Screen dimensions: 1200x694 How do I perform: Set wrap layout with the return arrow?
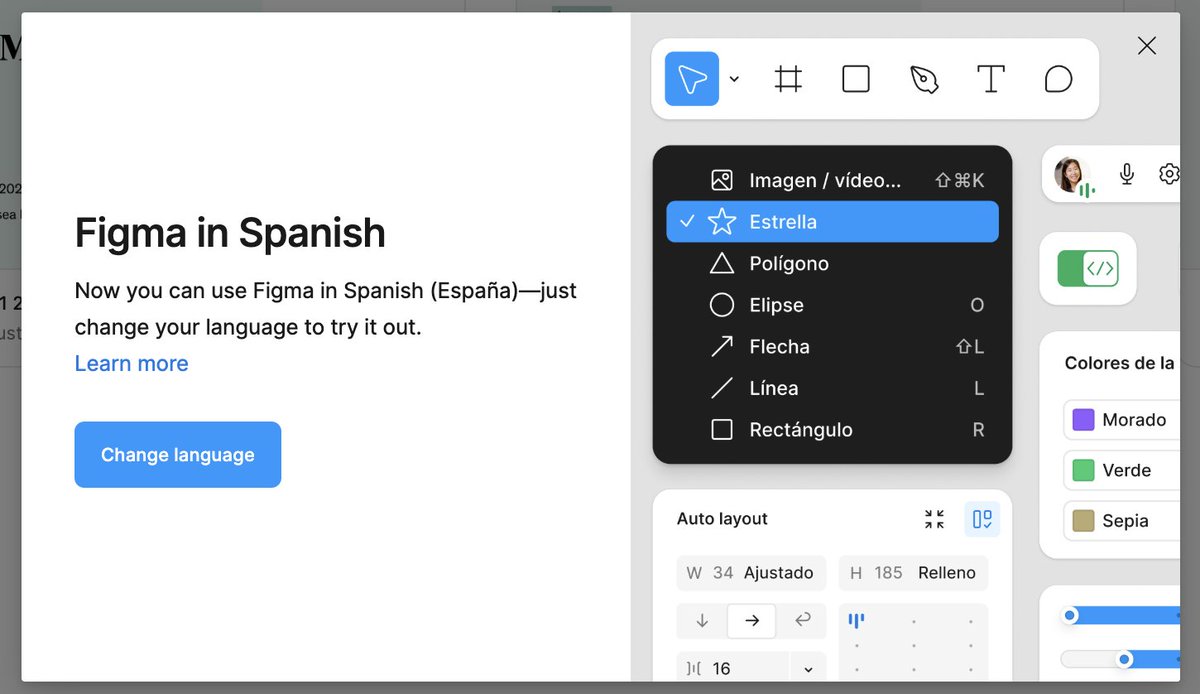(x=802, y=621)
